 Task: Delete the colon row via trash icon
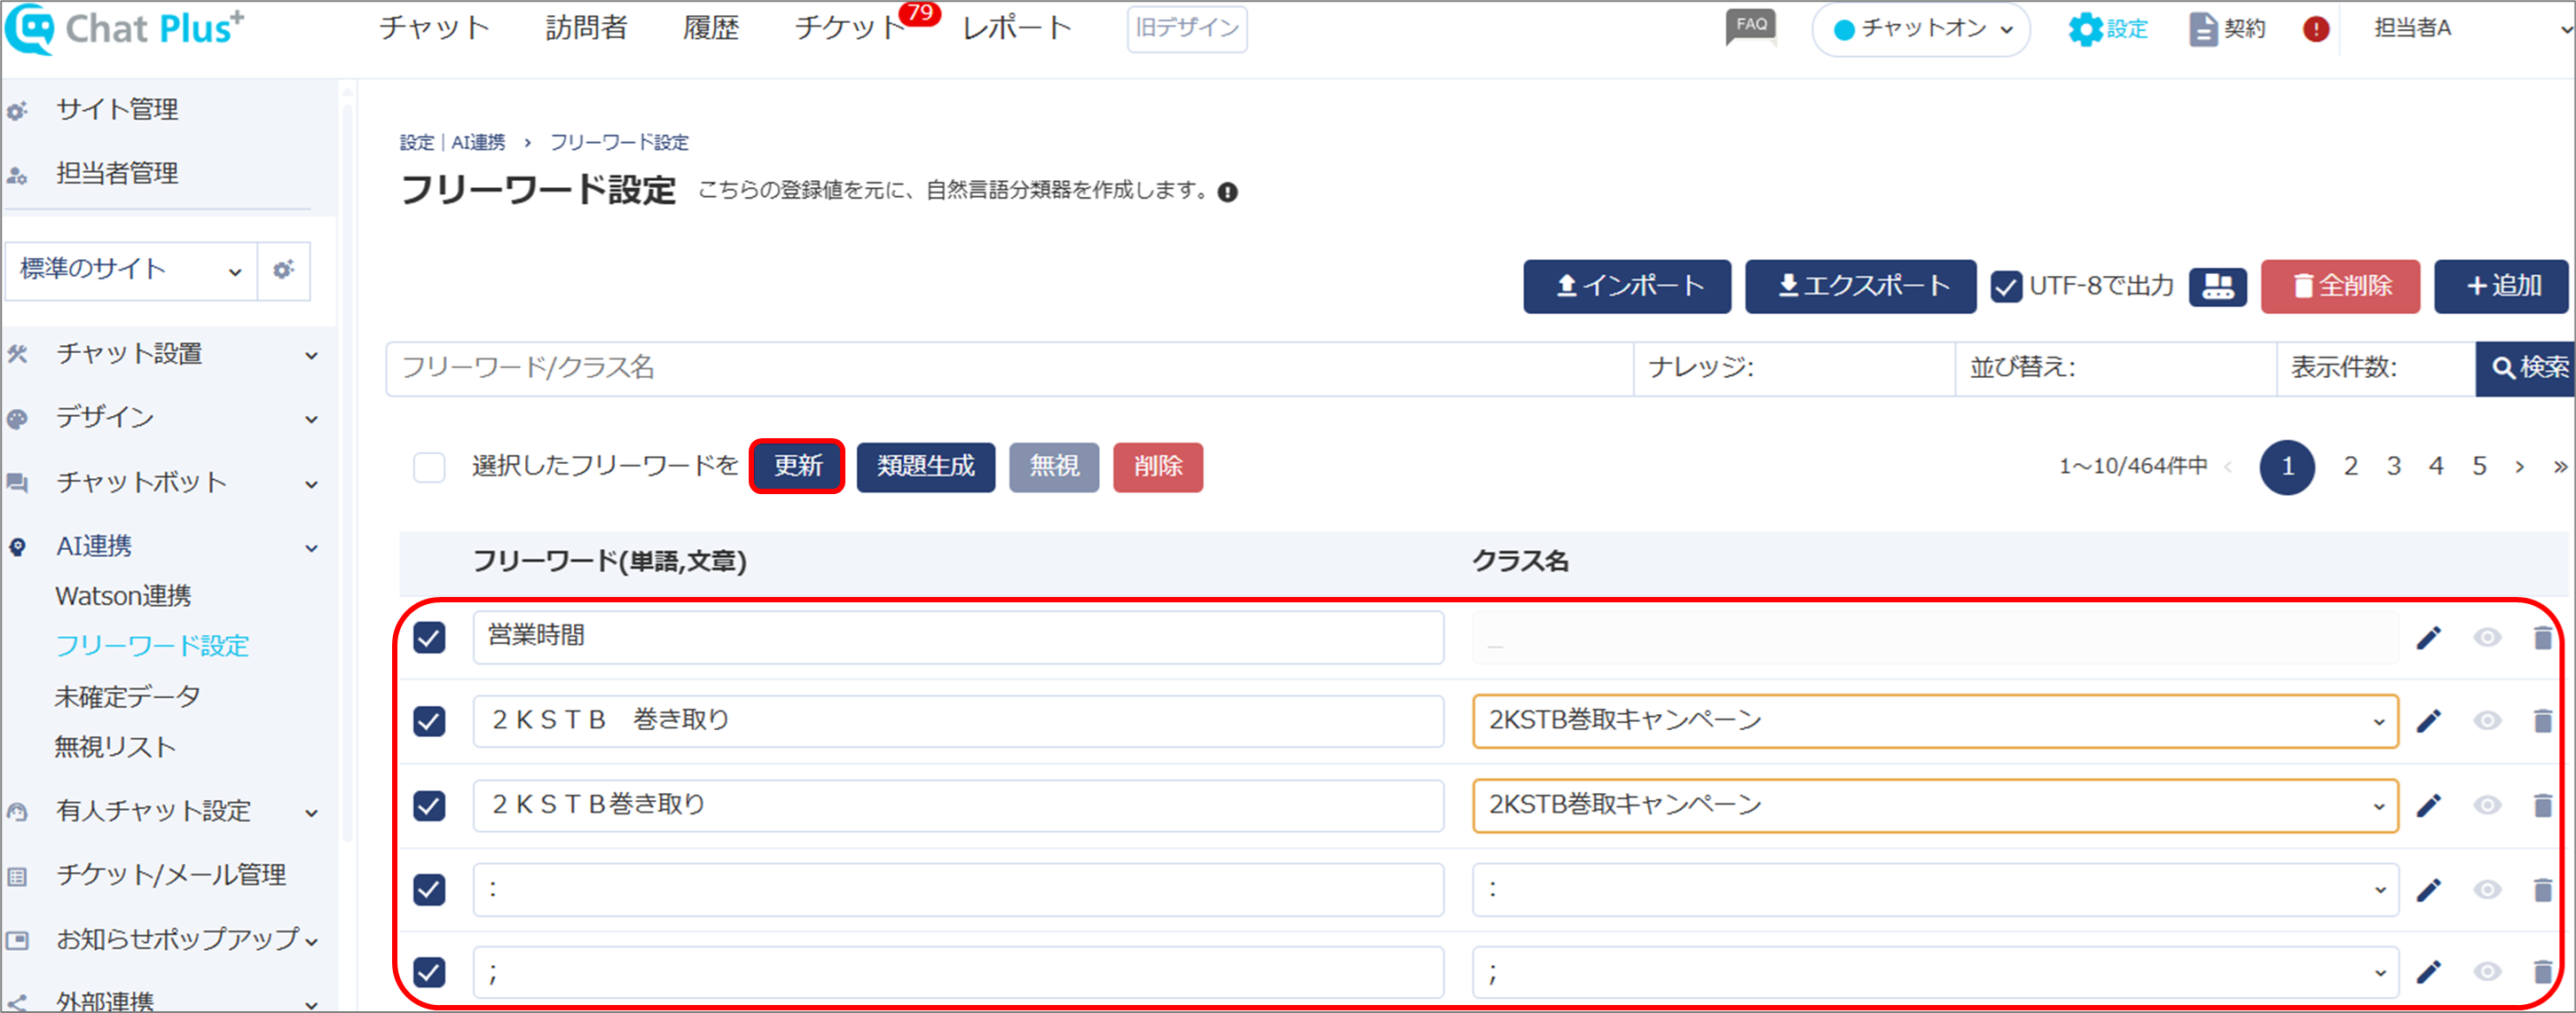[2542, 889]
